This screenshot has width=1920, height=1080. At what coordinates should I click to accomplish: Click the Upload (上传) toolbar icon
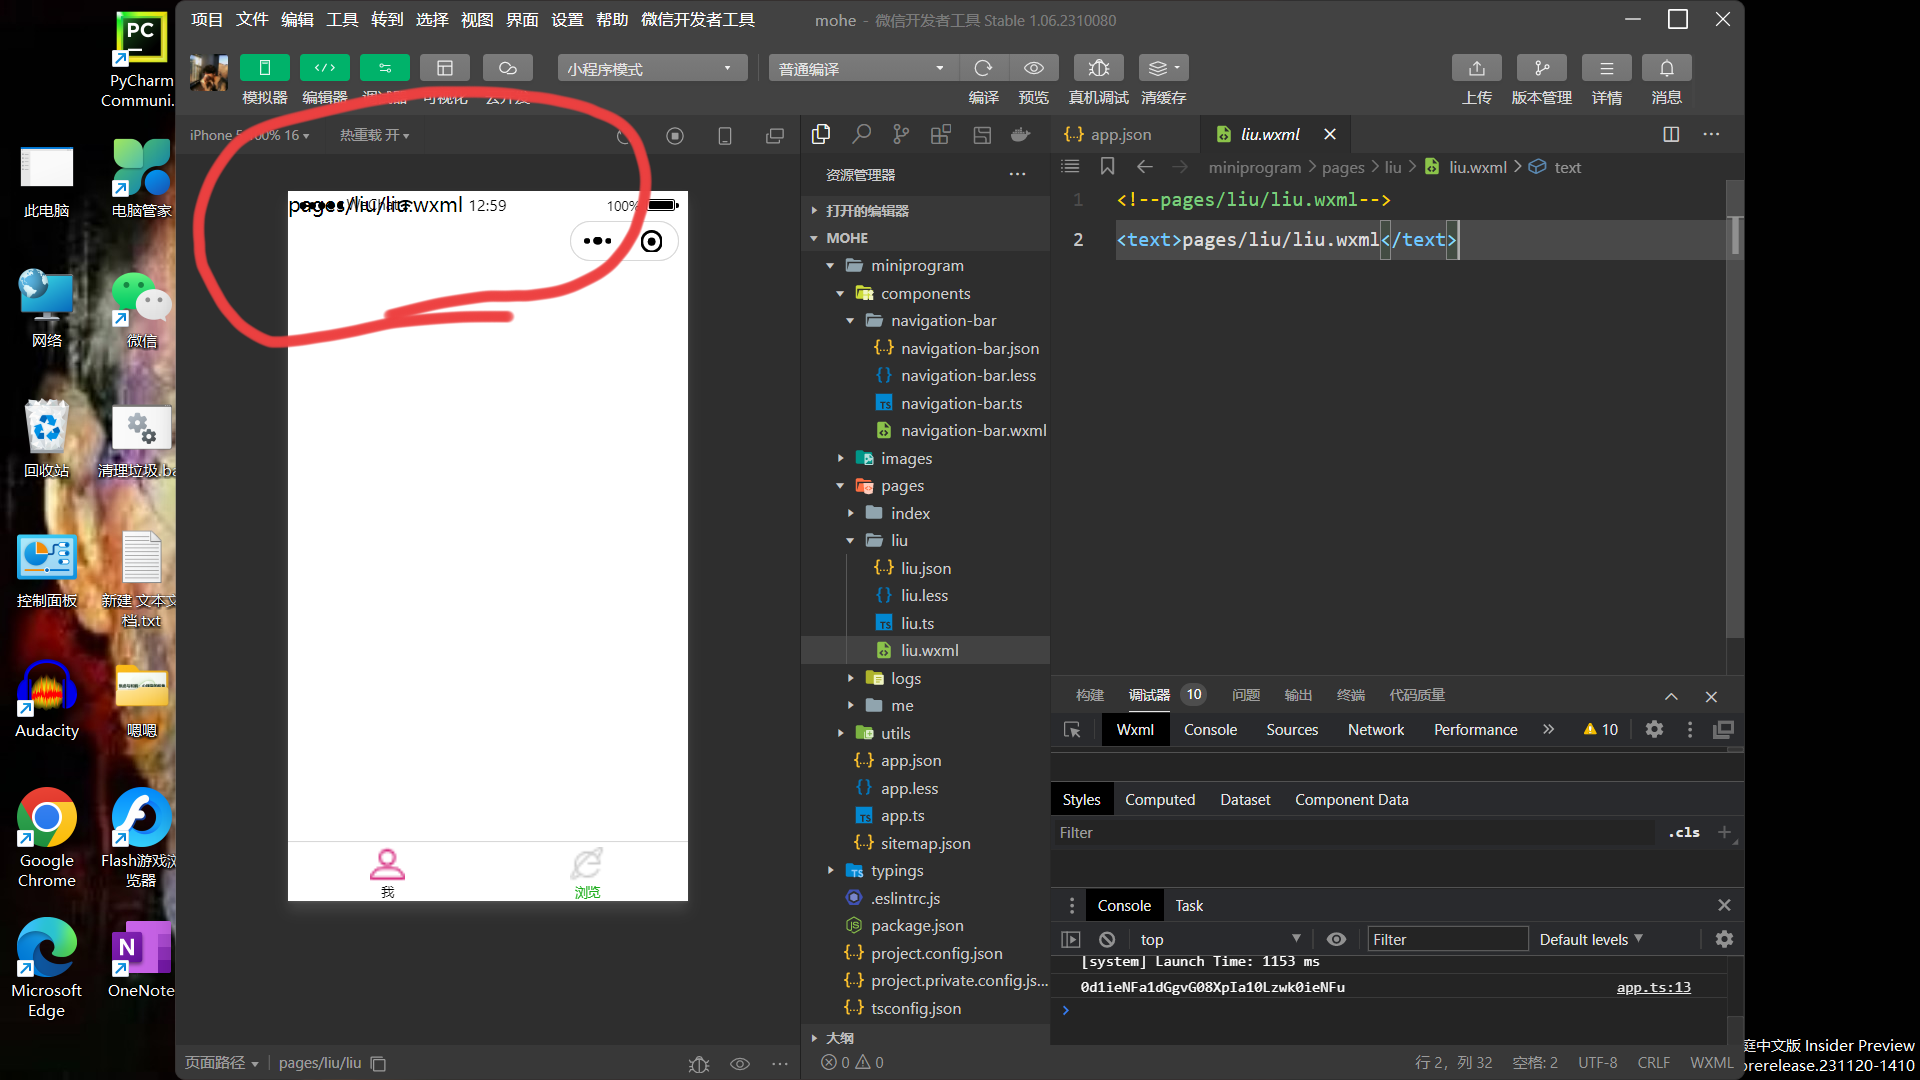pyautogui.click(x=1476, y=68)
